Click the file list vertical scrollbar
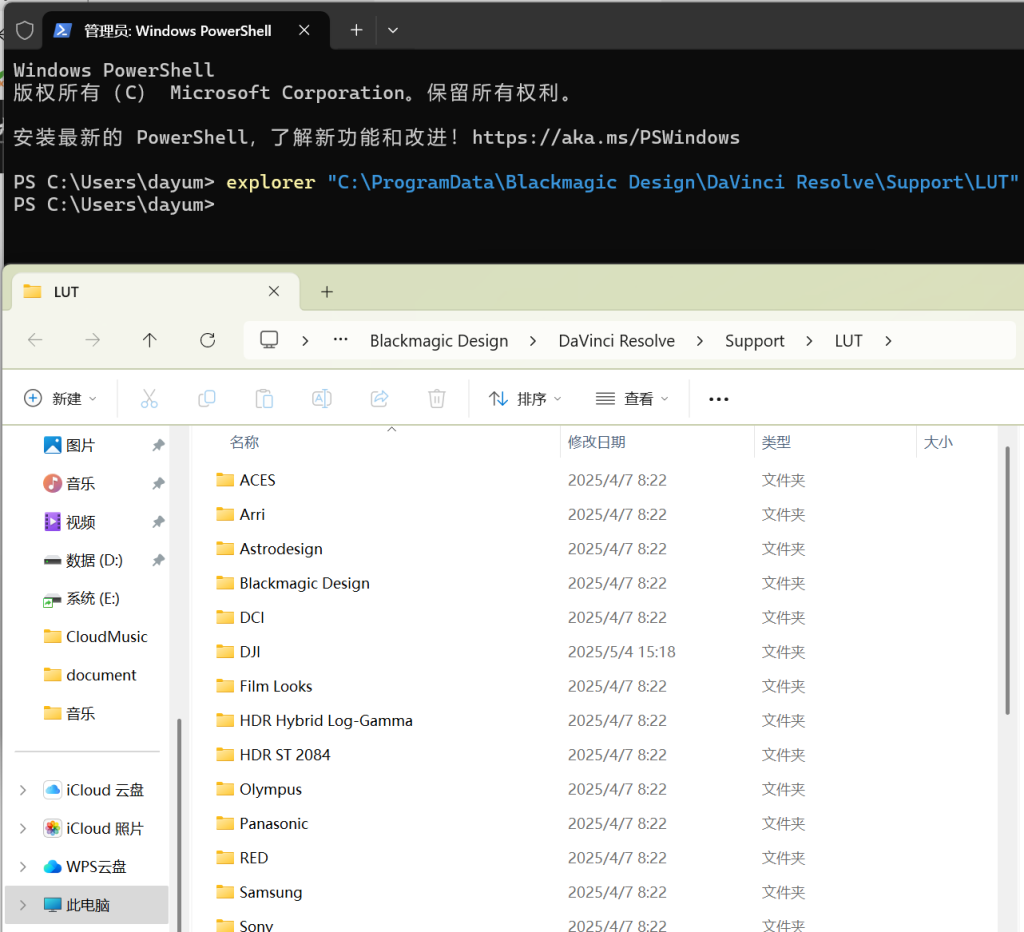Image resolution: width=1024 pixels, height=932 pixels. 1007,581
